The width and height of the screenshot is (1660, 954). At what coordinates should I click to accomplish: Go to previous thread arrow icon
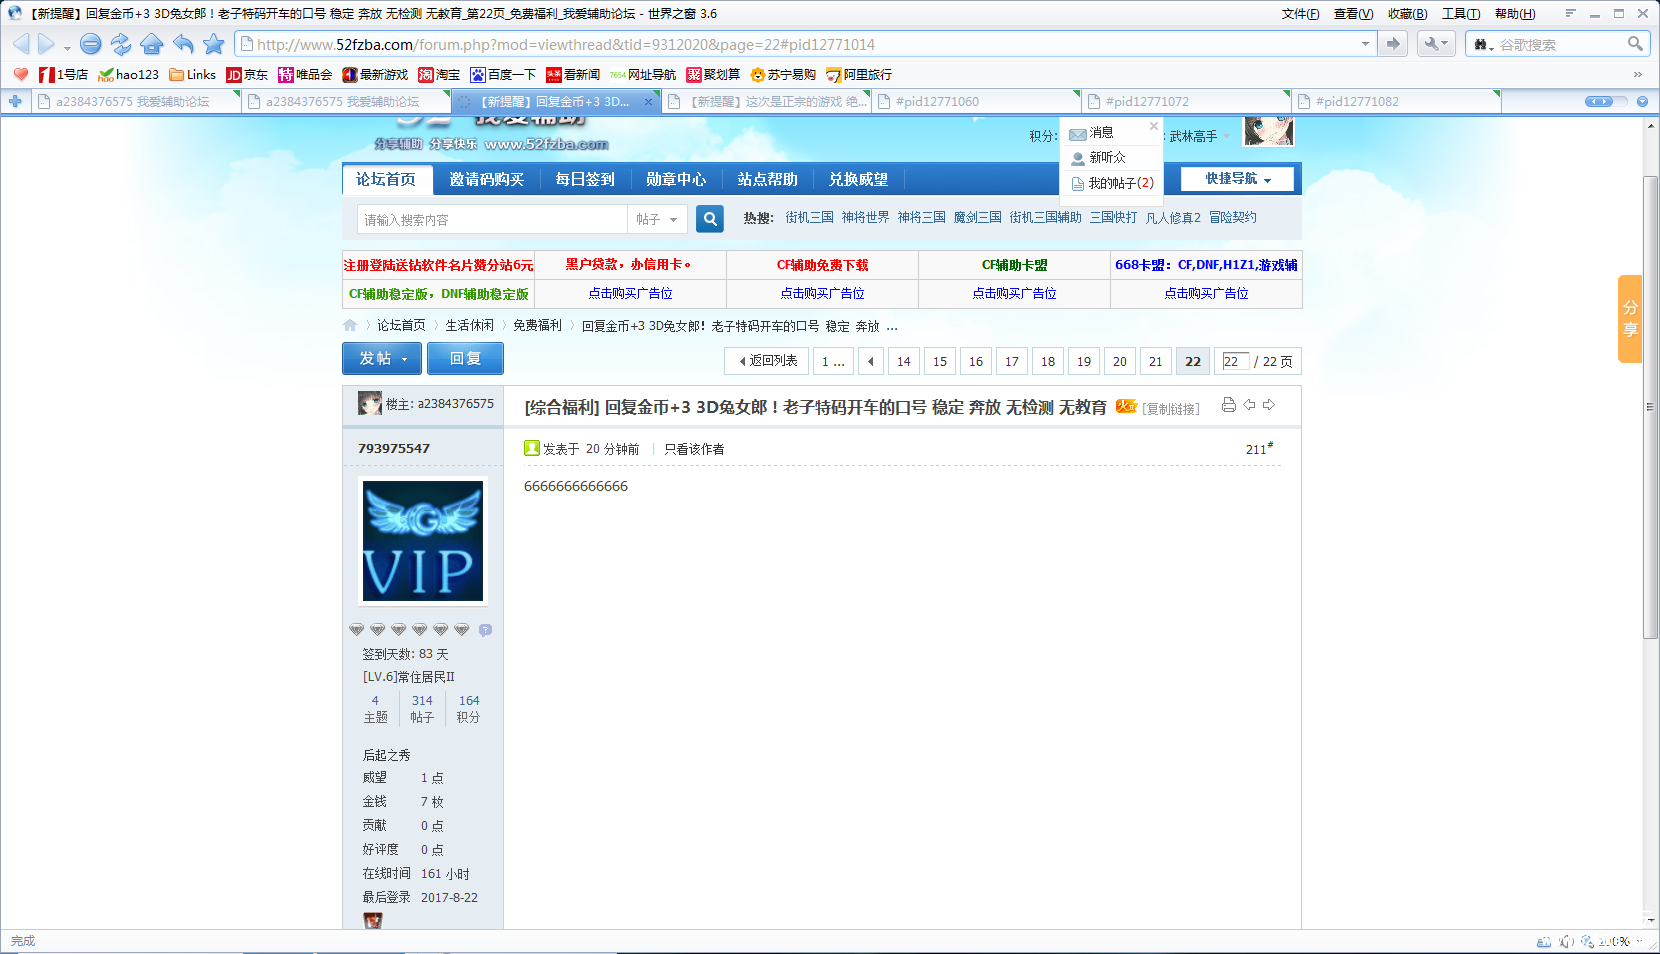coord(1249,405)
